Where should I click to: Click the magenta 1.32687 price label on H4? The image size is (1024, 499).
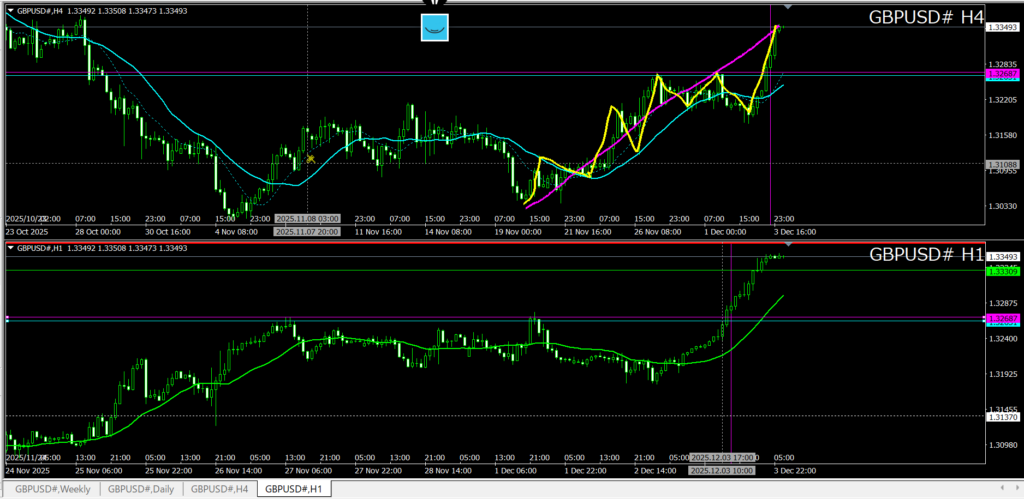coord(1002,74)
